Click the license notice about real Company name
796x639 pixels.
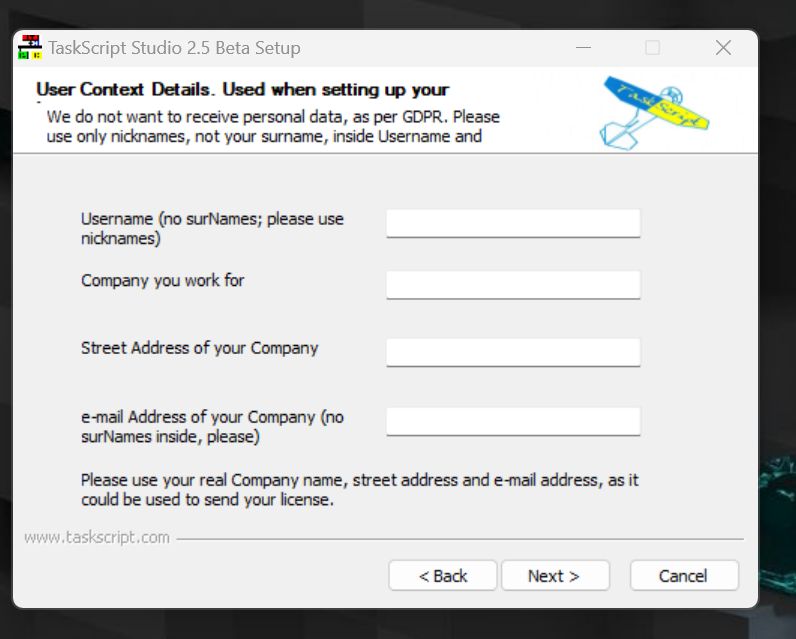click(x=359, y=490)
